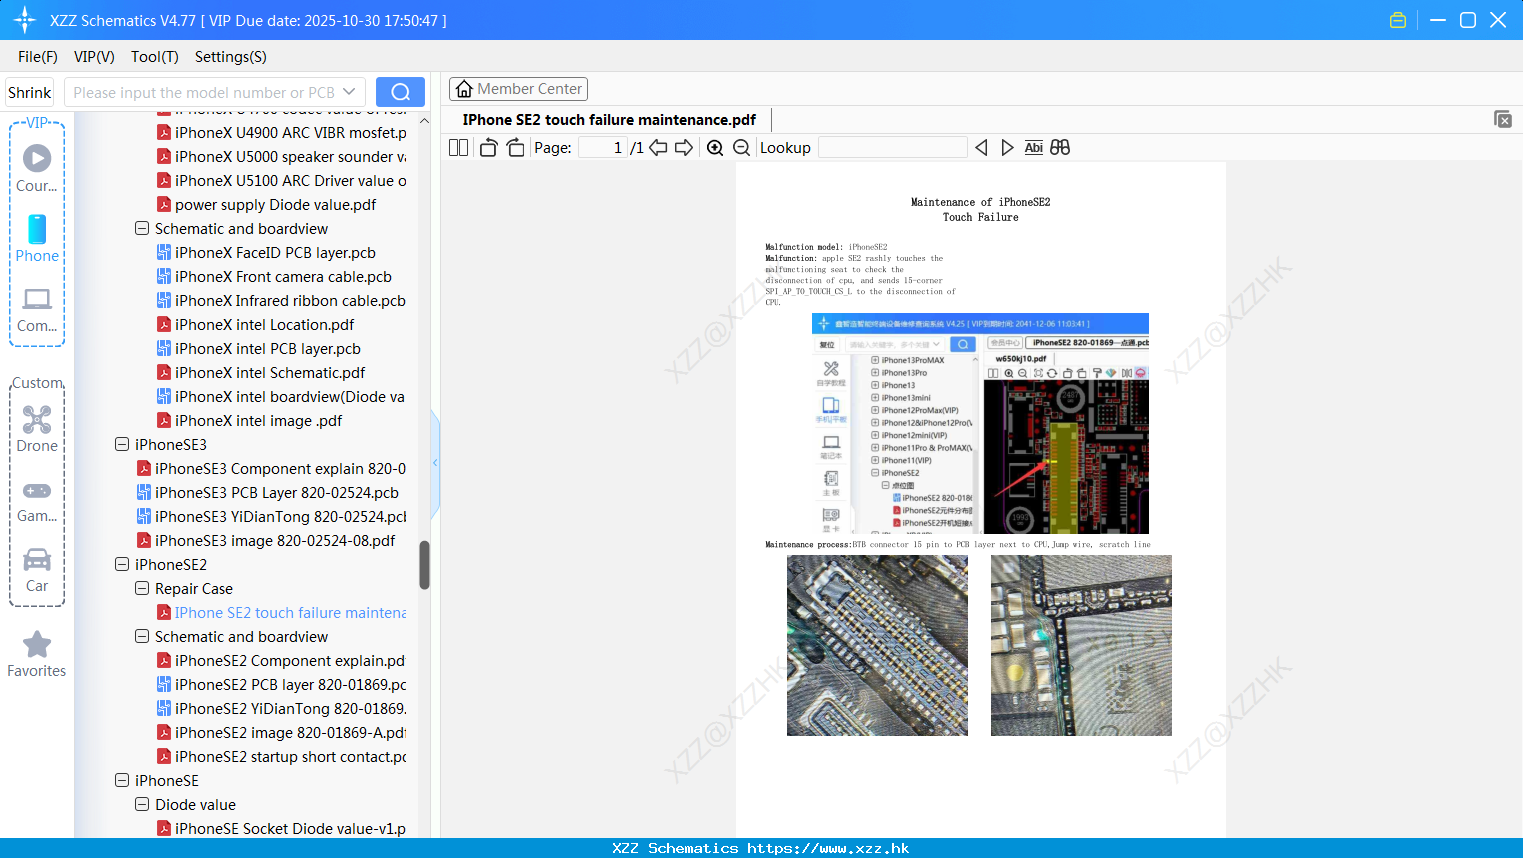The width and height of the screenshot is (1523, 858).
Task: Select the IPhone SE2 touch failure maintenance.pdf tab
Action: click(x=609, y=120)
